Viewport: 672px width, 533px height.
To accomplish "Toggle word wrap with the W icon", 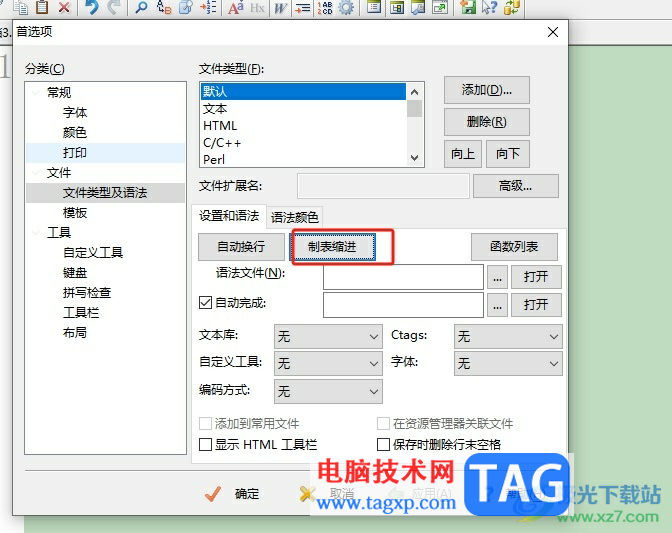I will (x=280, y=7).
